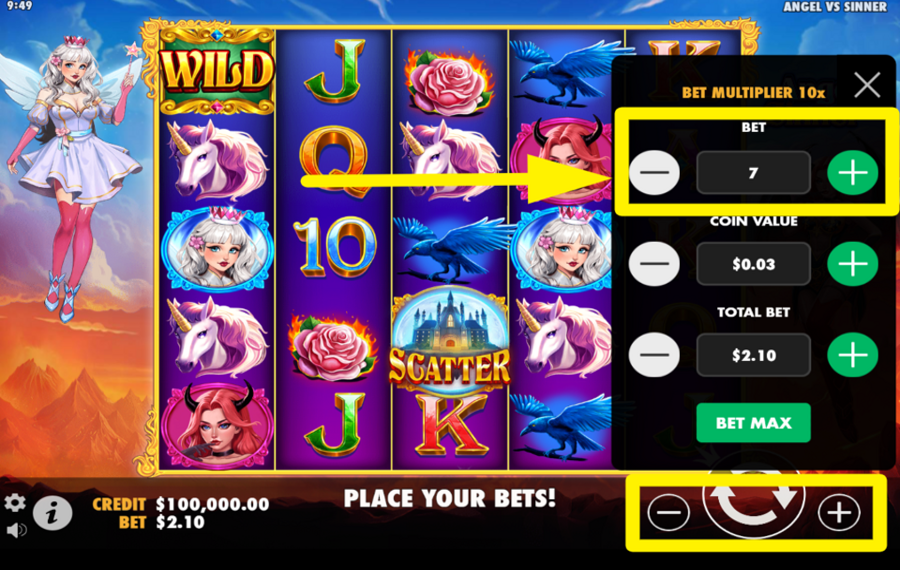900x570 pixels.
Task: Click the BET MAX button
Action: tap(753, 423)
